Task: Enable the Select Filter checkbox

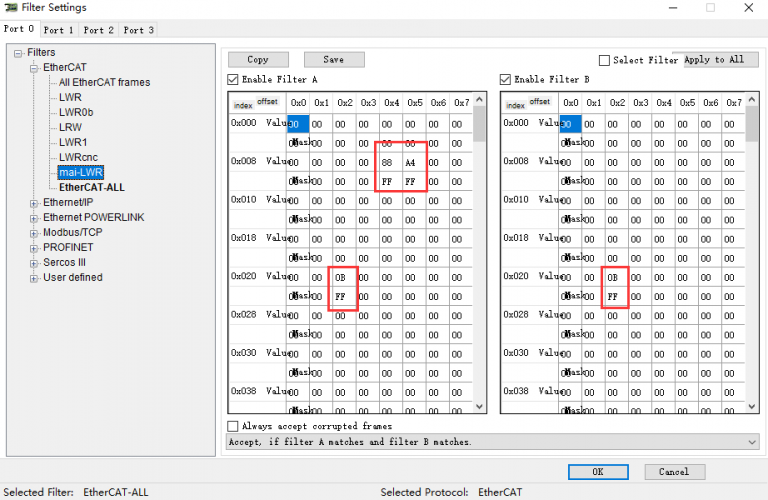Action: pyautogui.click(x=604, y=60)
